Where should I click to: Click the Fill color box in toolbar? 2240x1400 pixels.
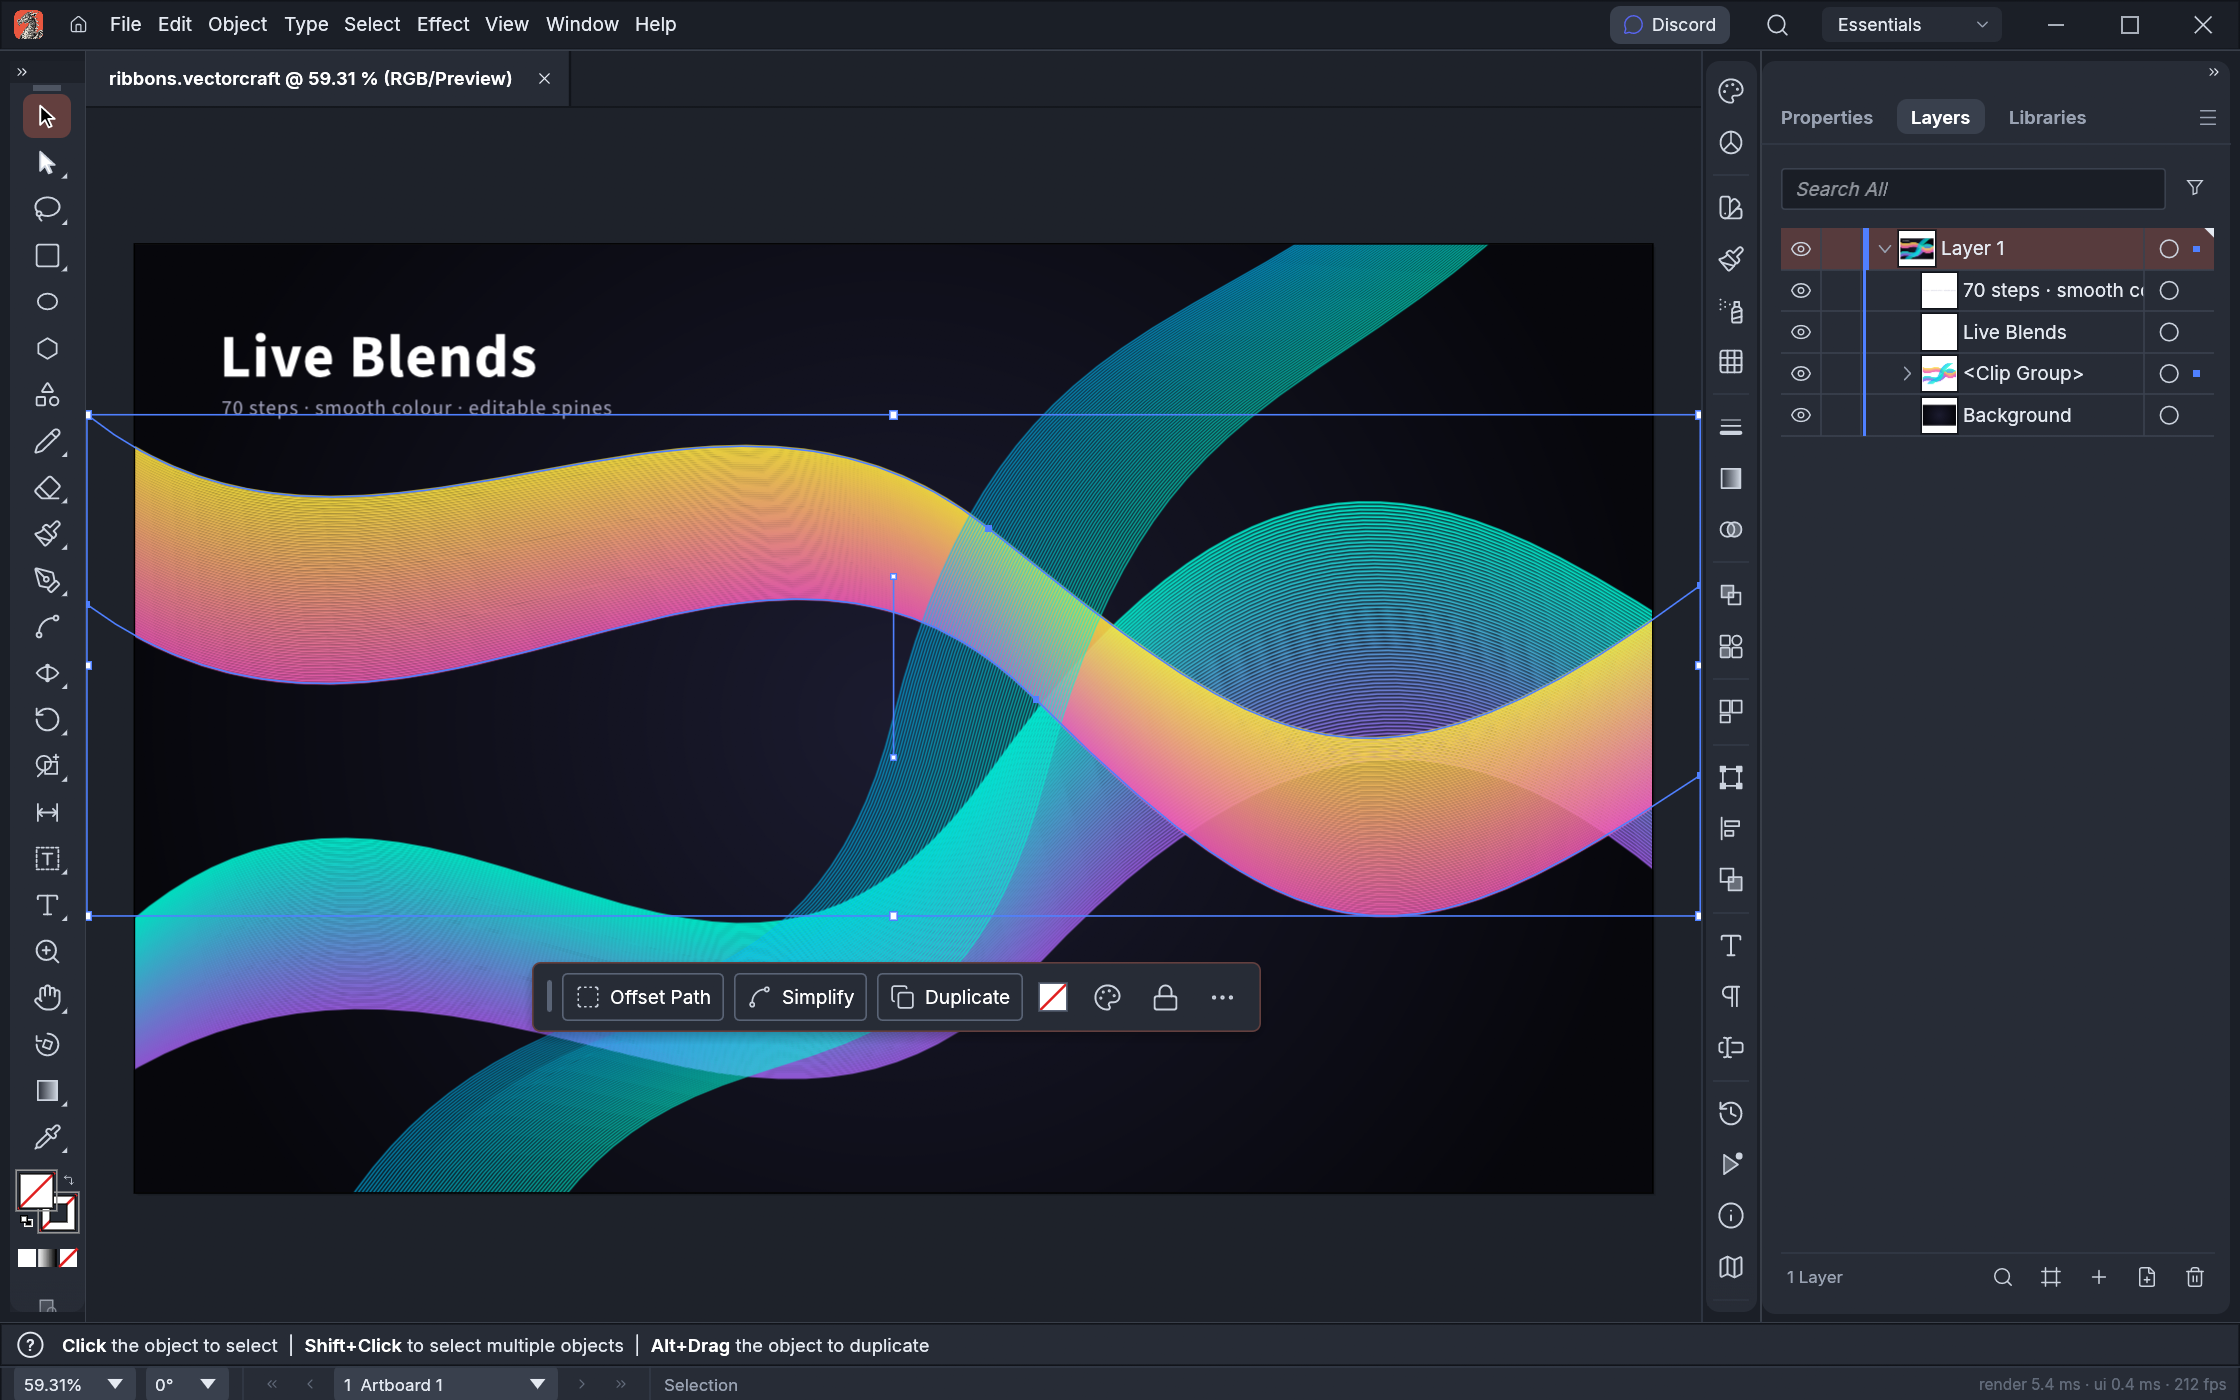36,1190
